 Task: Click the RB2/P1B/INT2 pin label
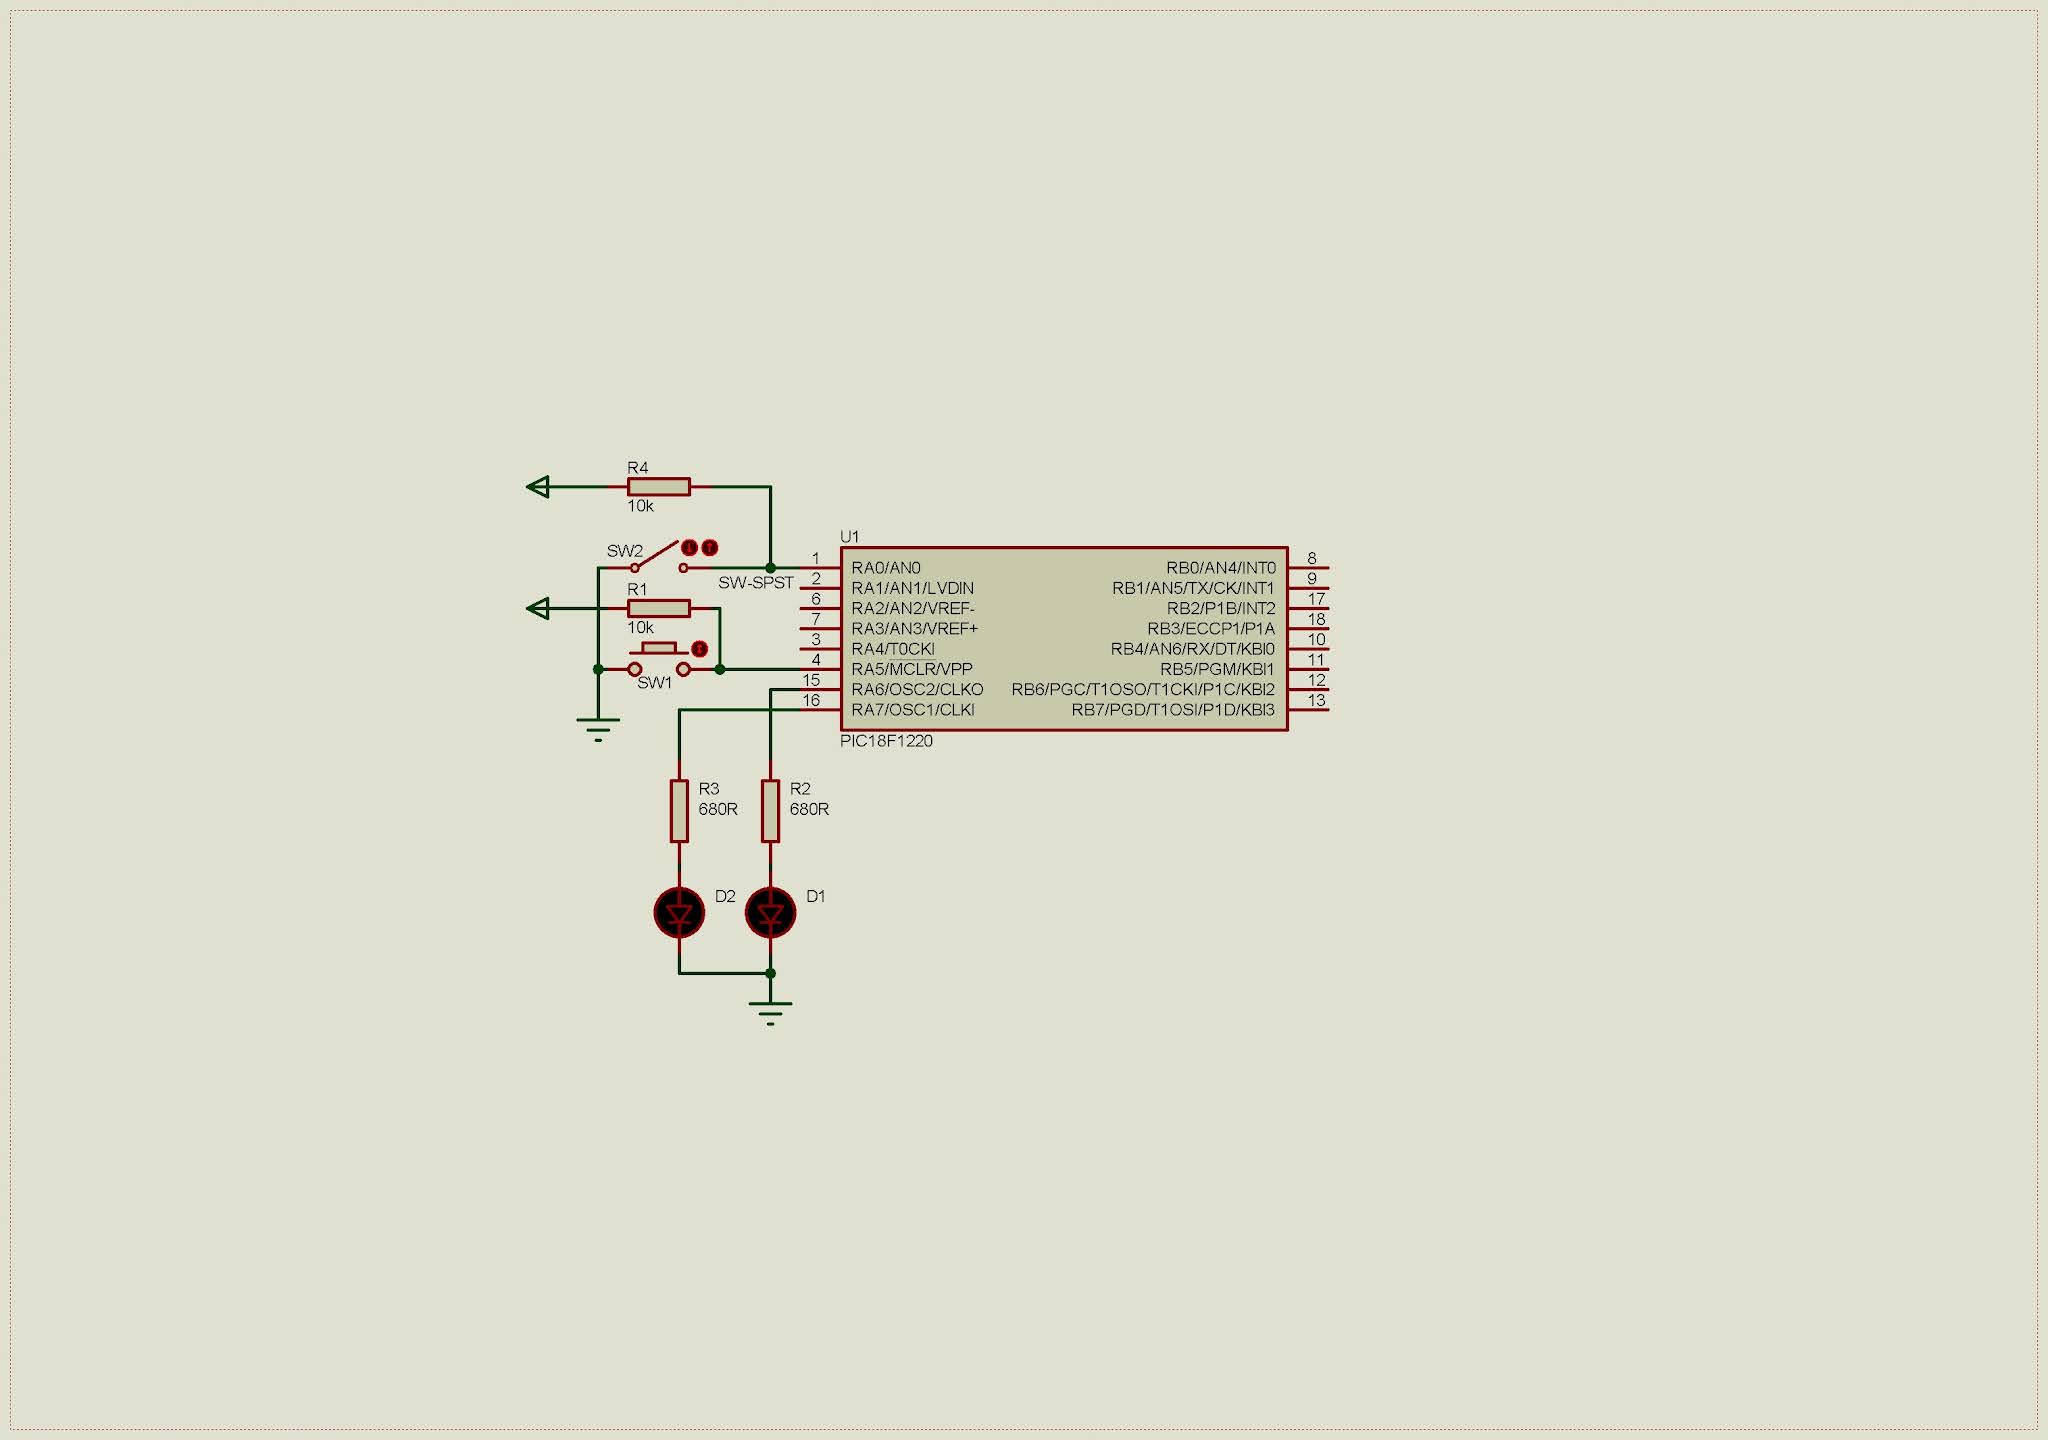click(x=1221, y=608)
